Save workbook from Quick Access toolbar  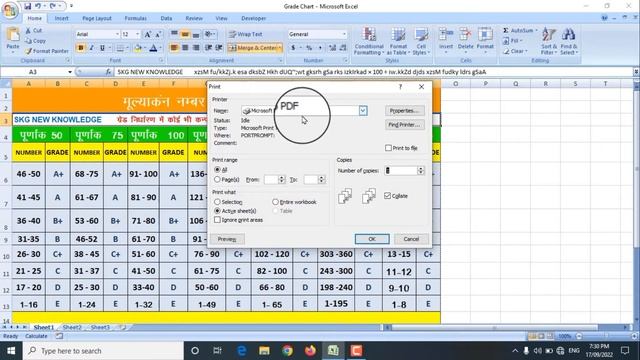pos(27,6)
